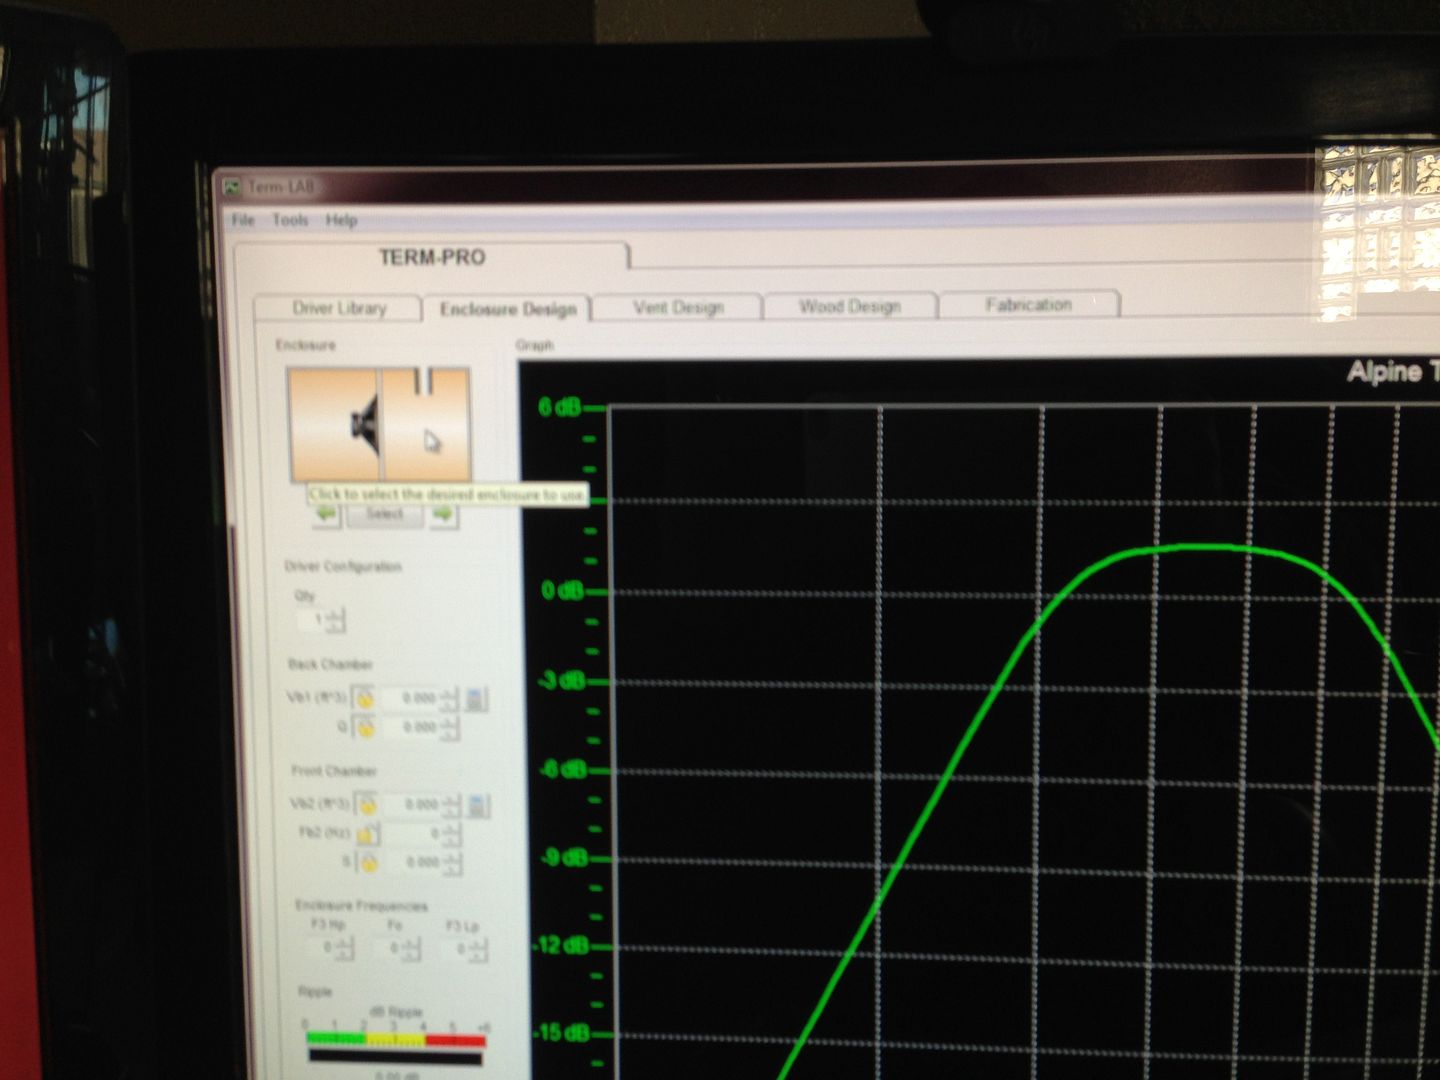Toggle the Vb2 lock icon
The height and width of the screenshot is (1080, 1440).
point(367,804)
